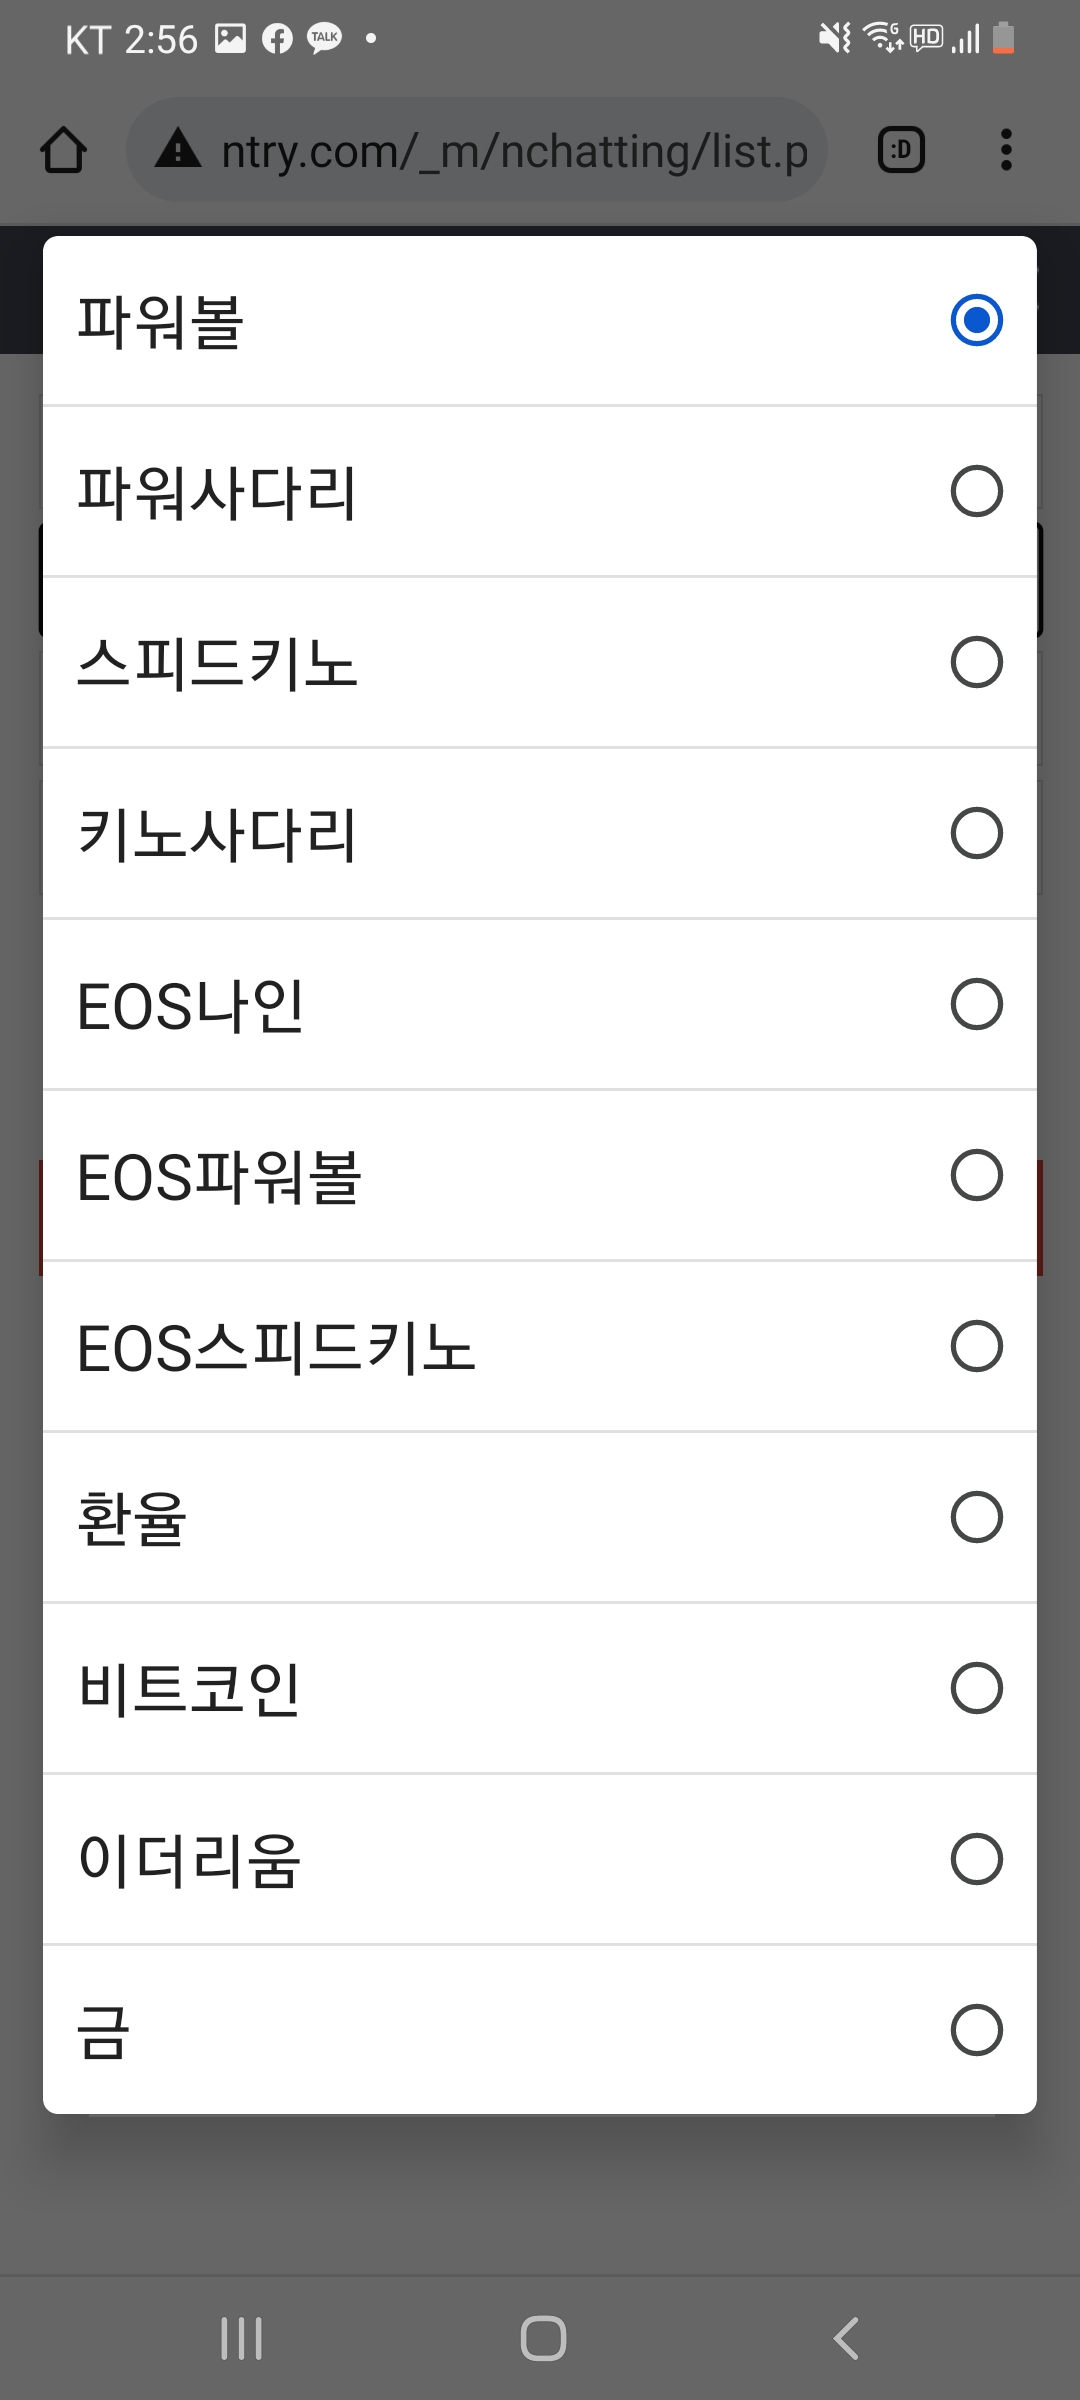This screenshot has width=1080, height=2400.
Task: Pick EOS파워볼 from the list
Action: tap(540, 1175)
